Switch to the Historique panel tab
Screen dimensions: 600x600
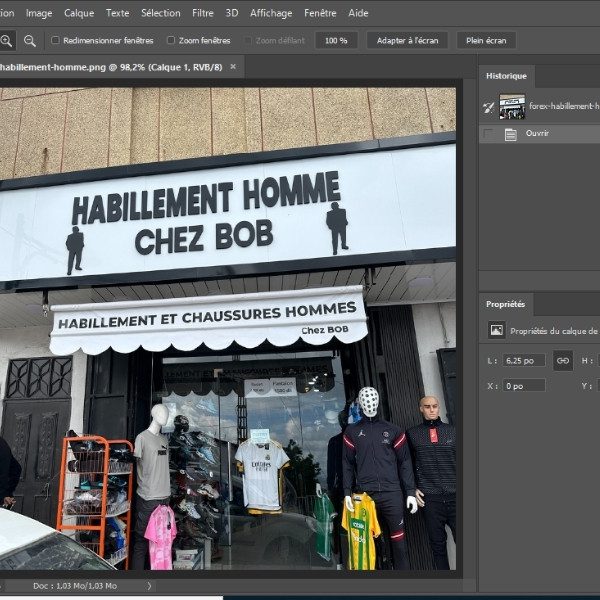[506, 76]
